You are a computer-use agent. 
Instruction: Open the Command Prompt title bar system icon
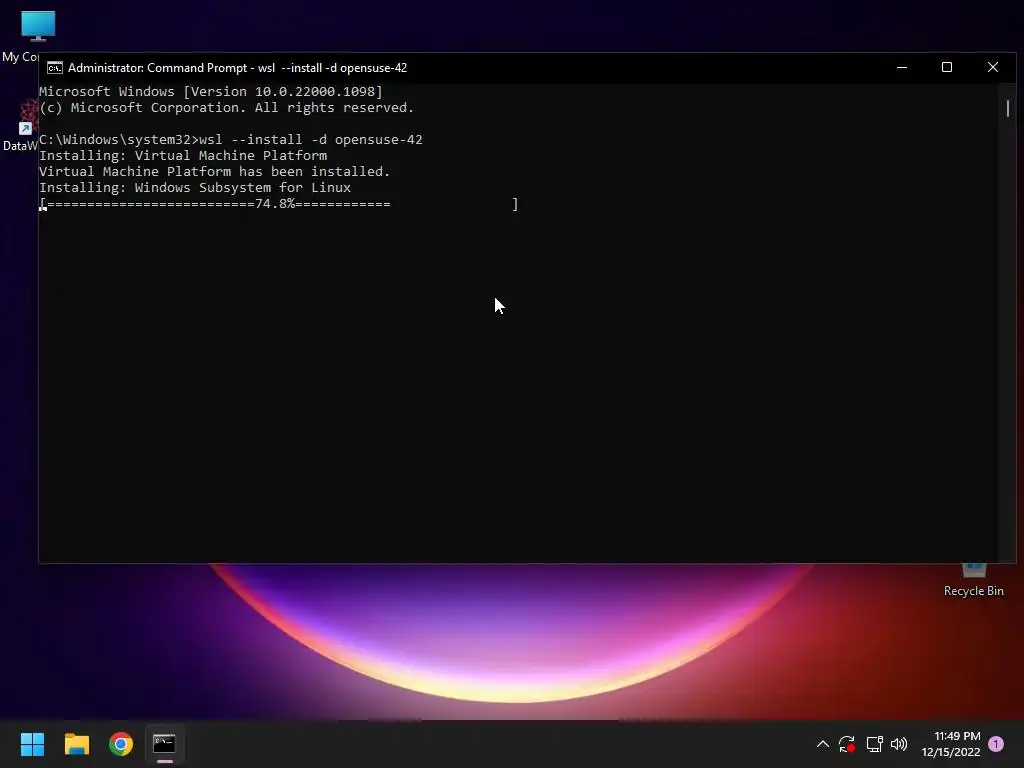[x=55, y=68]
